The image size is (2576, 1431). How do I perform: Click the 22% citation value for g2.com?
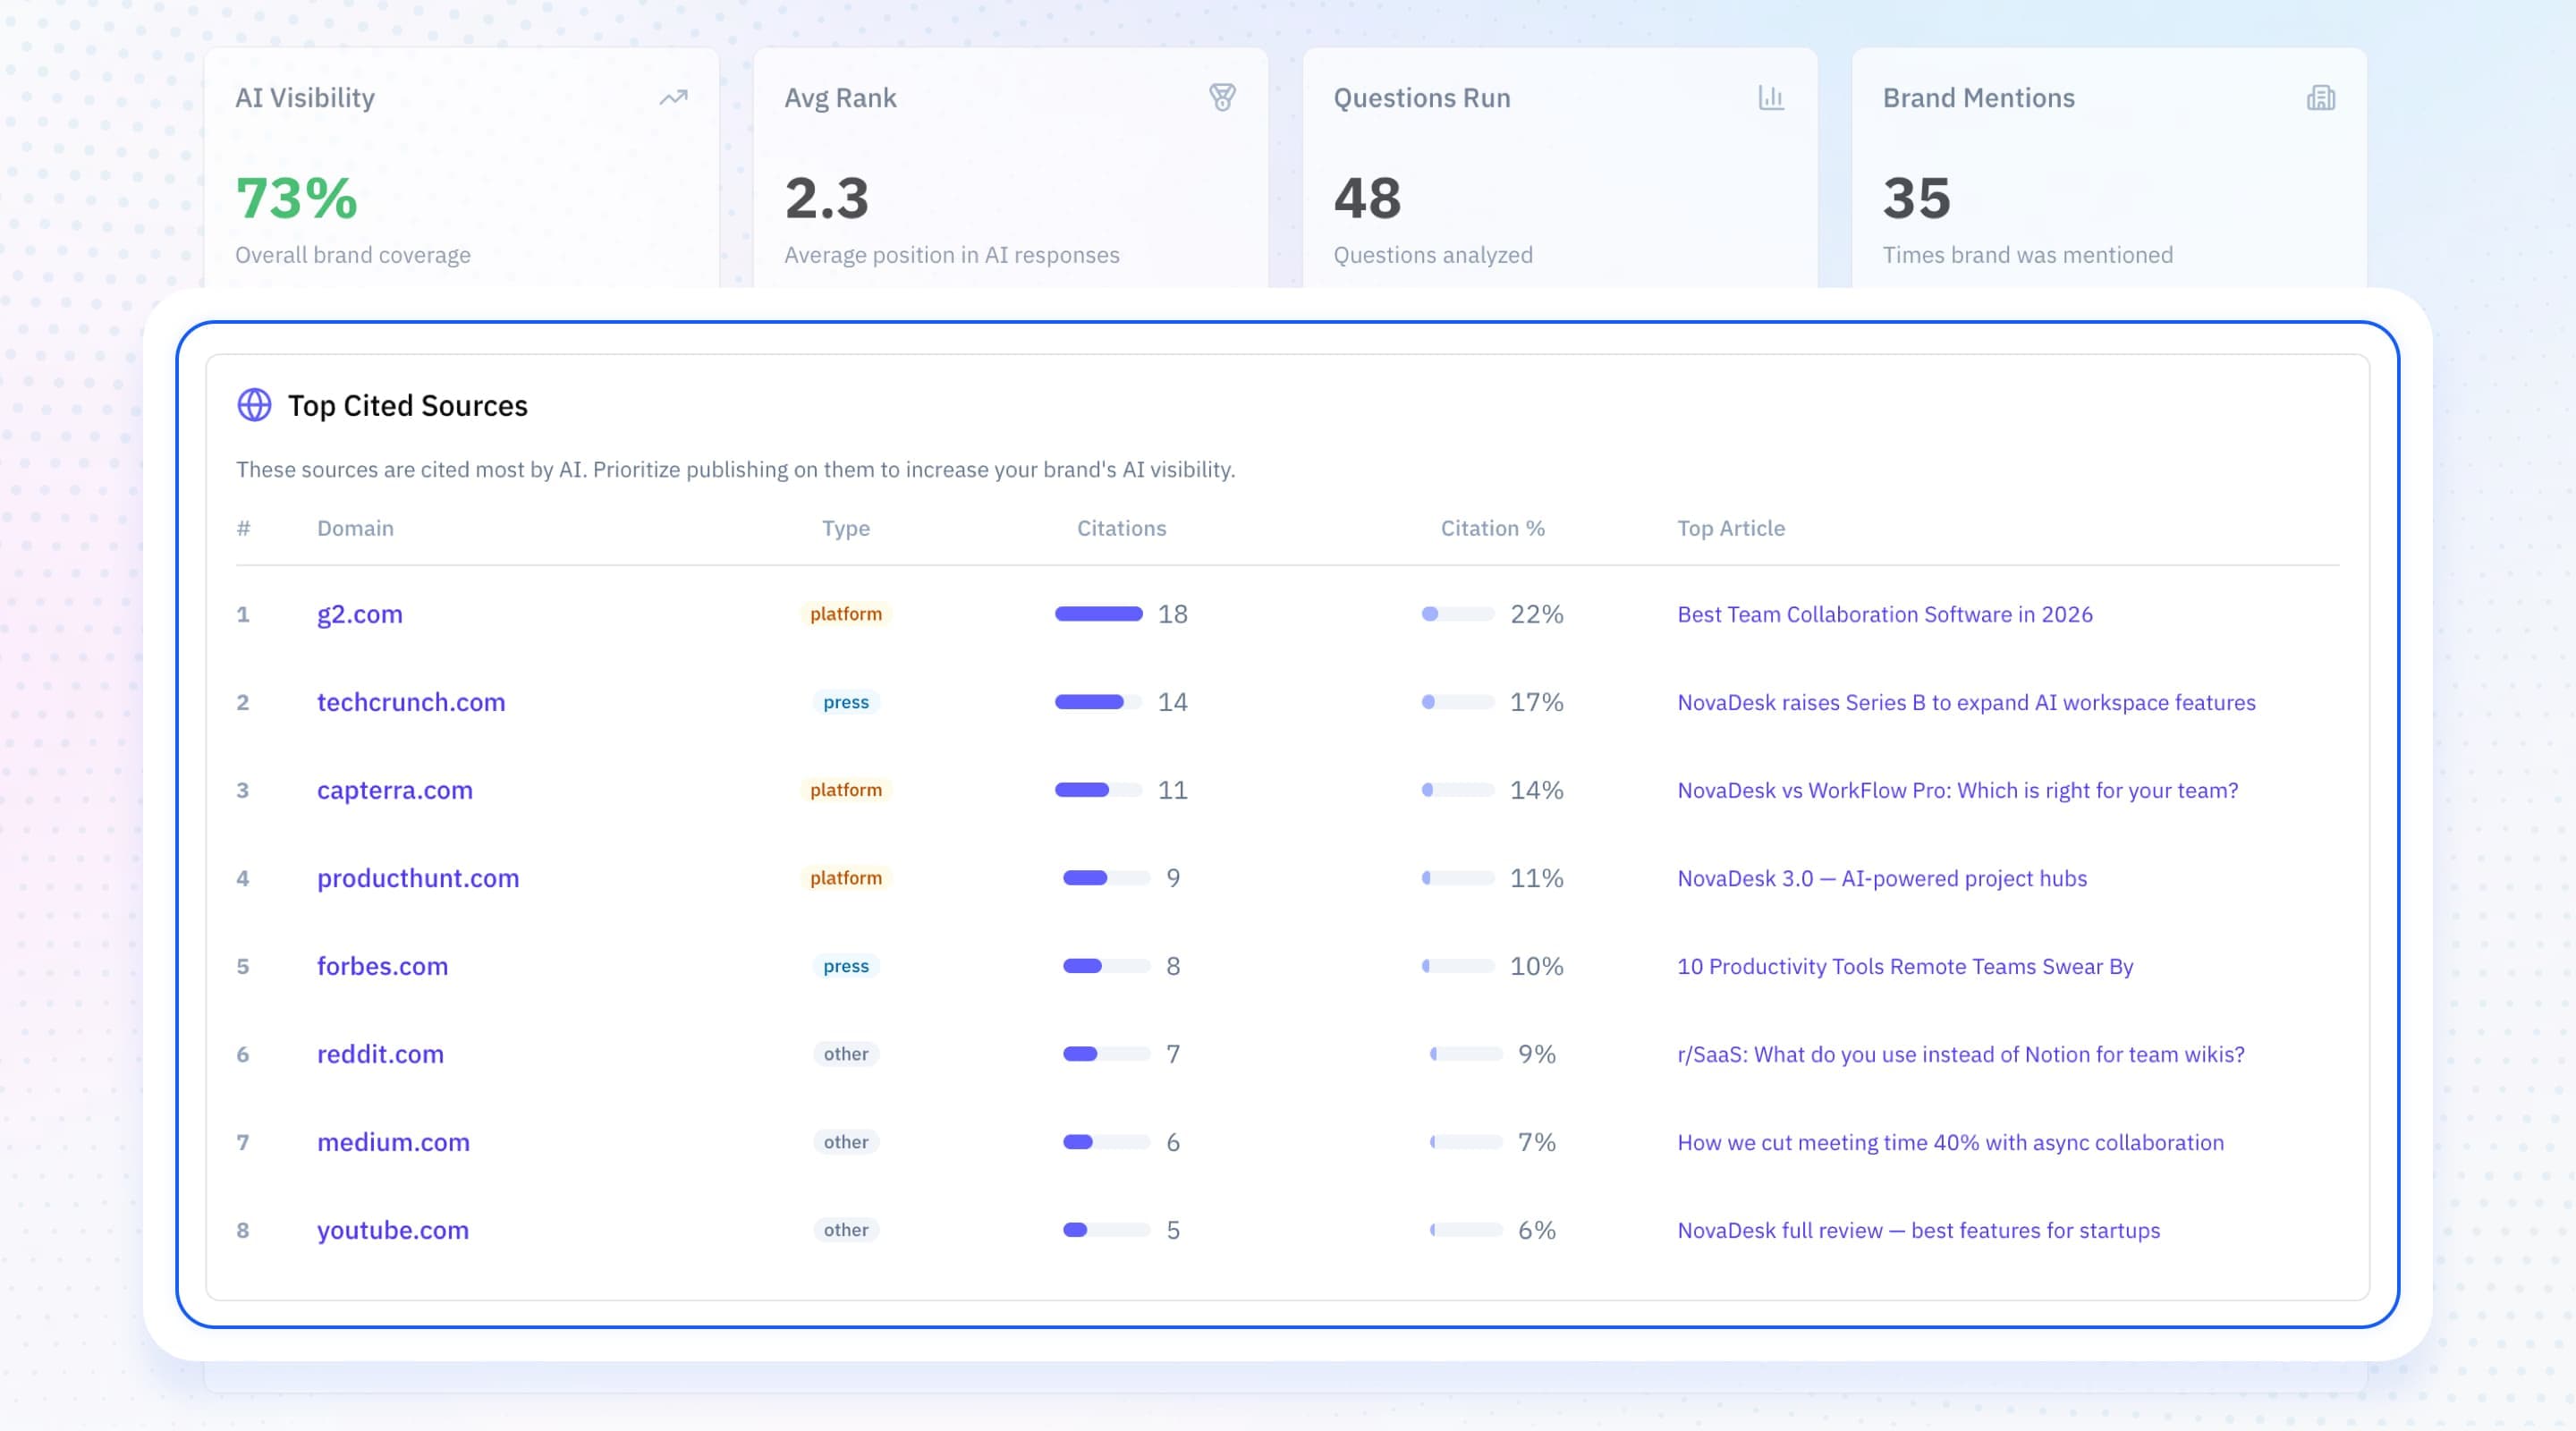pos(1537,614)
